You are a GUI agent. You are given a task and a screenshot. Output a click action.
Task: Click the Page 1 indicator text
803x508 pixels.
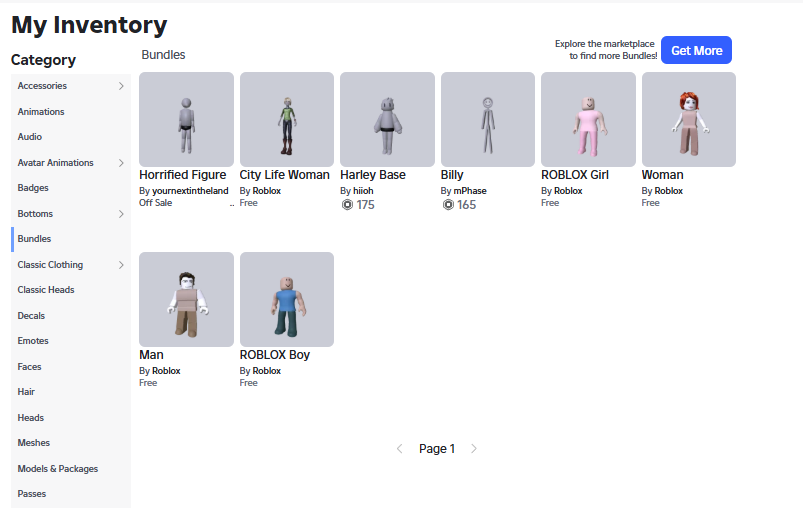click(x=437, y=449)
